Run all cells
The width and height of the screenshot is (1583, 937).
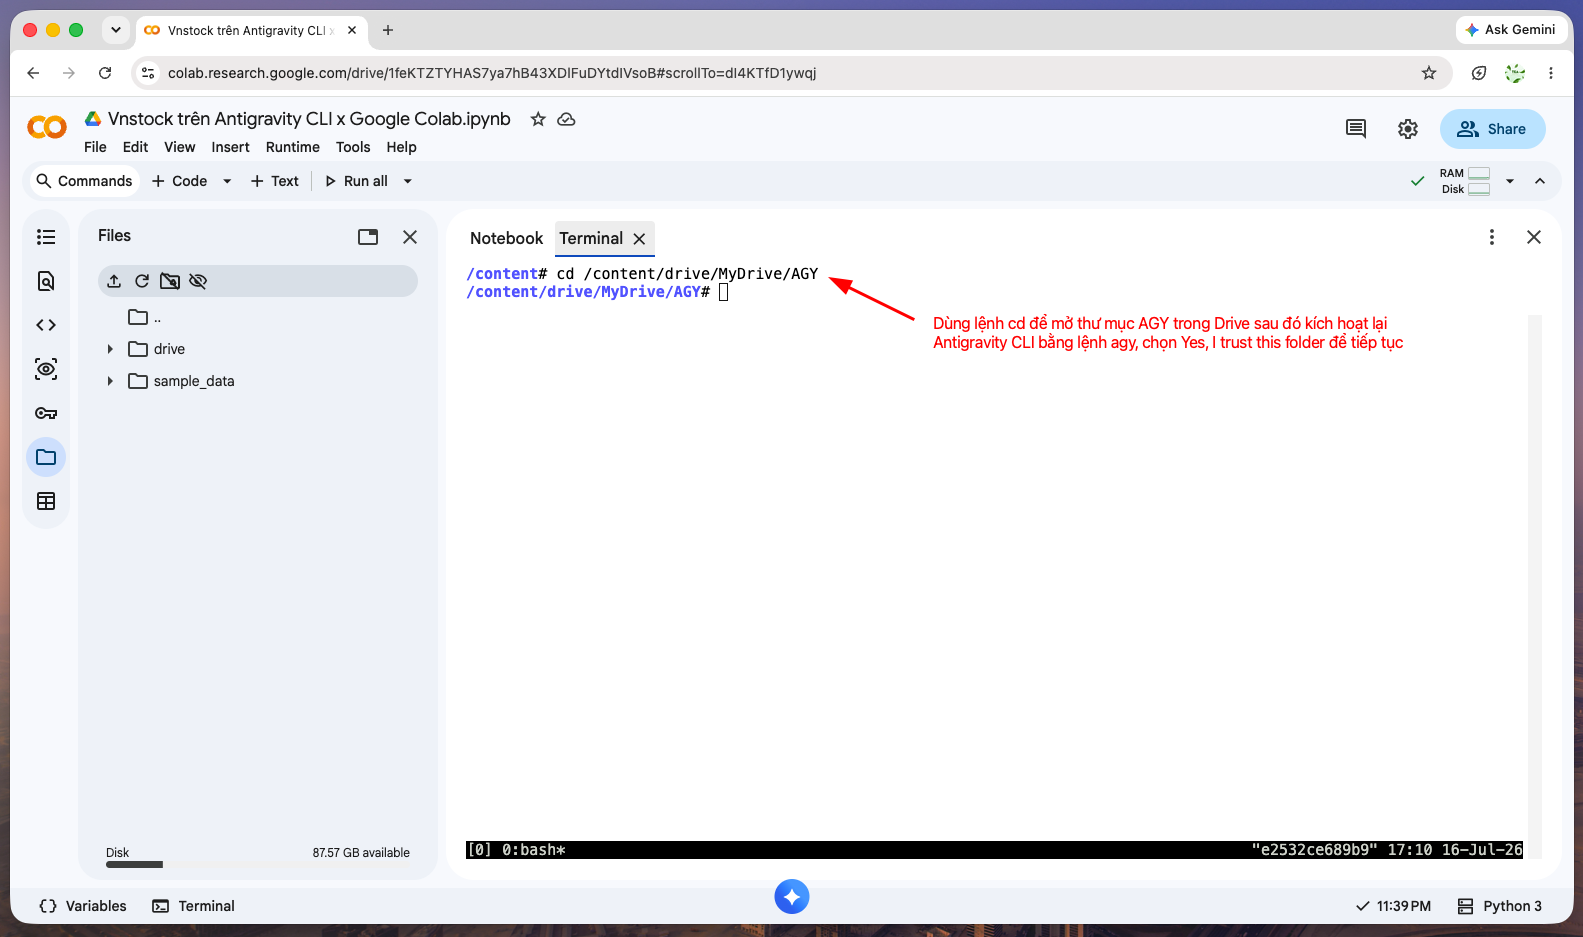click(357, 181)
